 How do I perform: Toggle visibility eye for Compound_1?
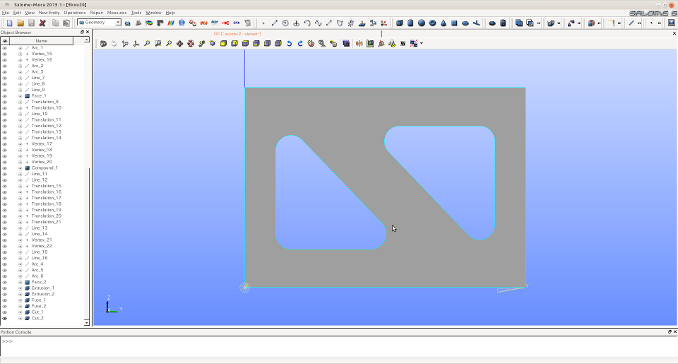tap(5, 168)
